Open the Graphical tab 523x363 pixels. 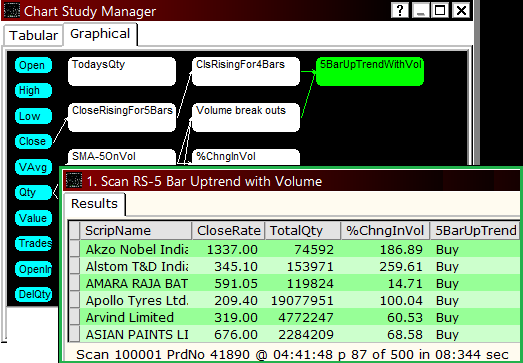(100, 34)
